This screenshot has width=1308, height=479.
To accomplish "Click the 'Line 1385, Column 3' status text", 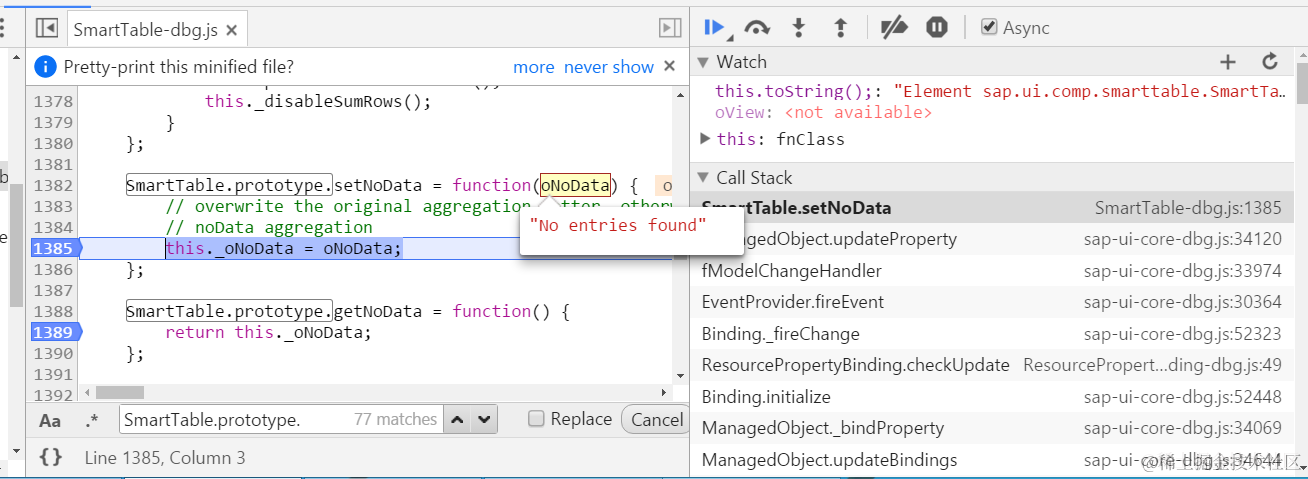I will click(165, 458).
